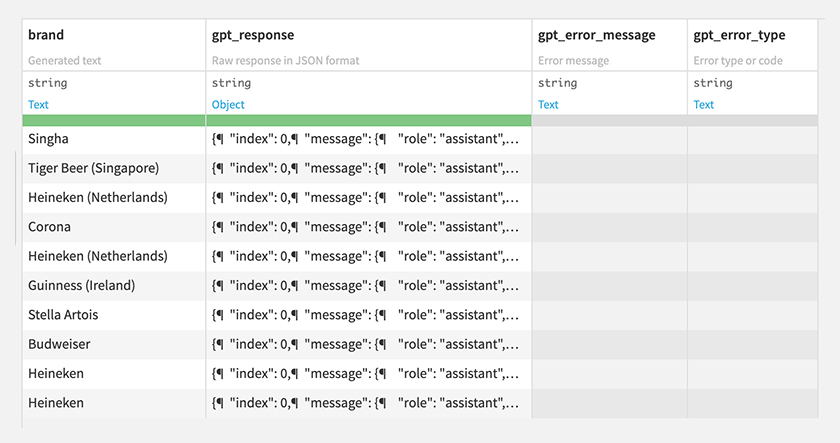Click the string type under gpt_response column
This screenshot has height=443, width=840.
tap(231, 83)
